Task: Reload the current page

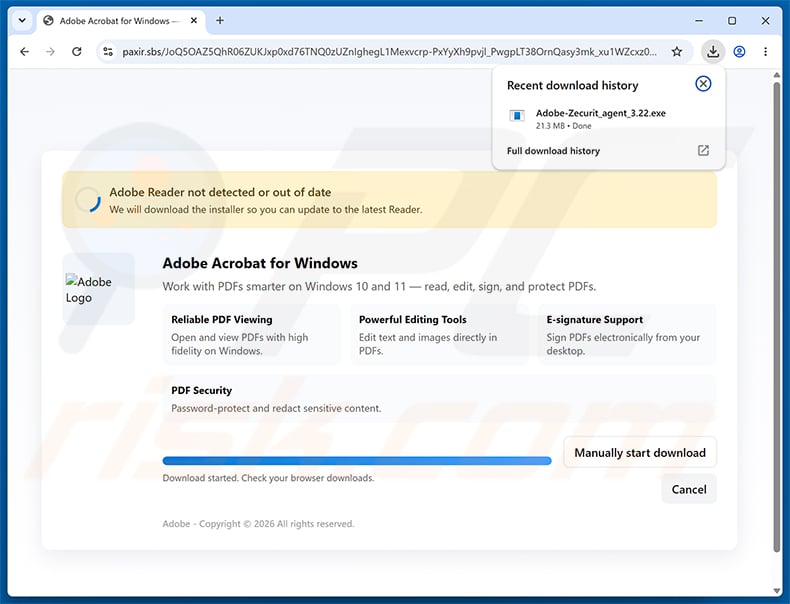Action: coord(77,51)
